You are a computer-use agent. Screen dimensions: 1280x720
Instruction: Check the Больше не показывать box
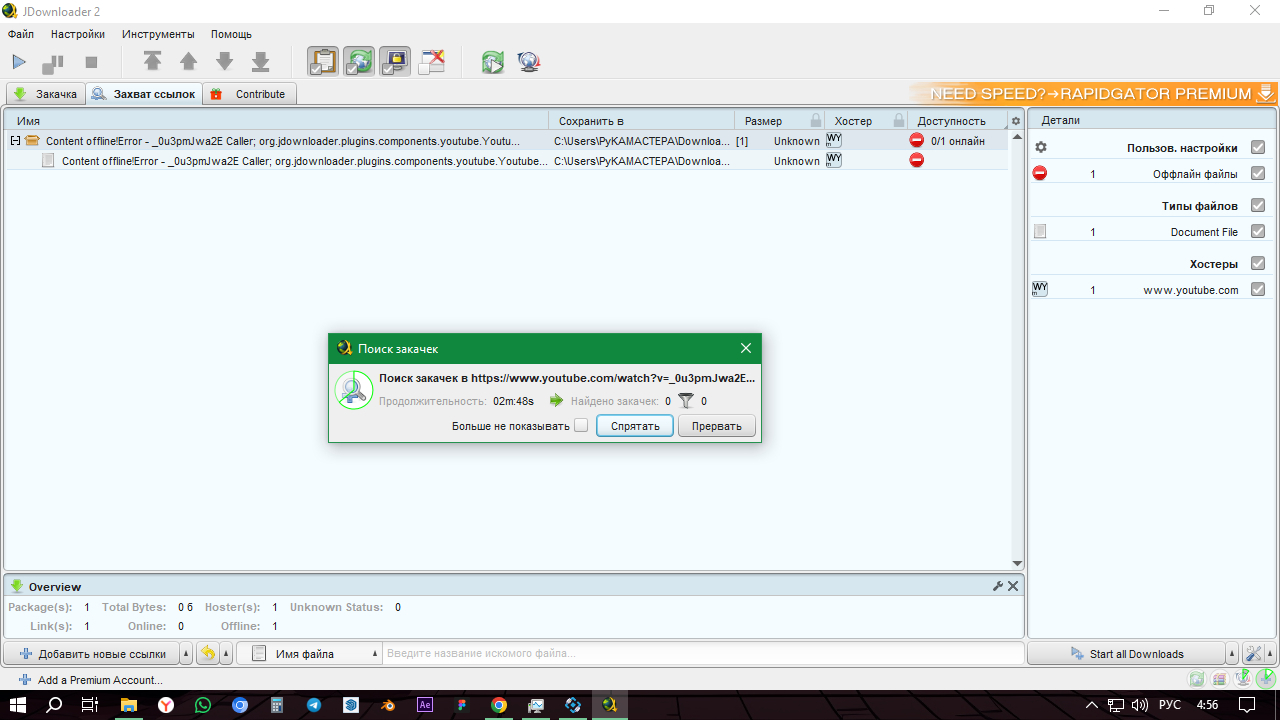click(581, 426)
